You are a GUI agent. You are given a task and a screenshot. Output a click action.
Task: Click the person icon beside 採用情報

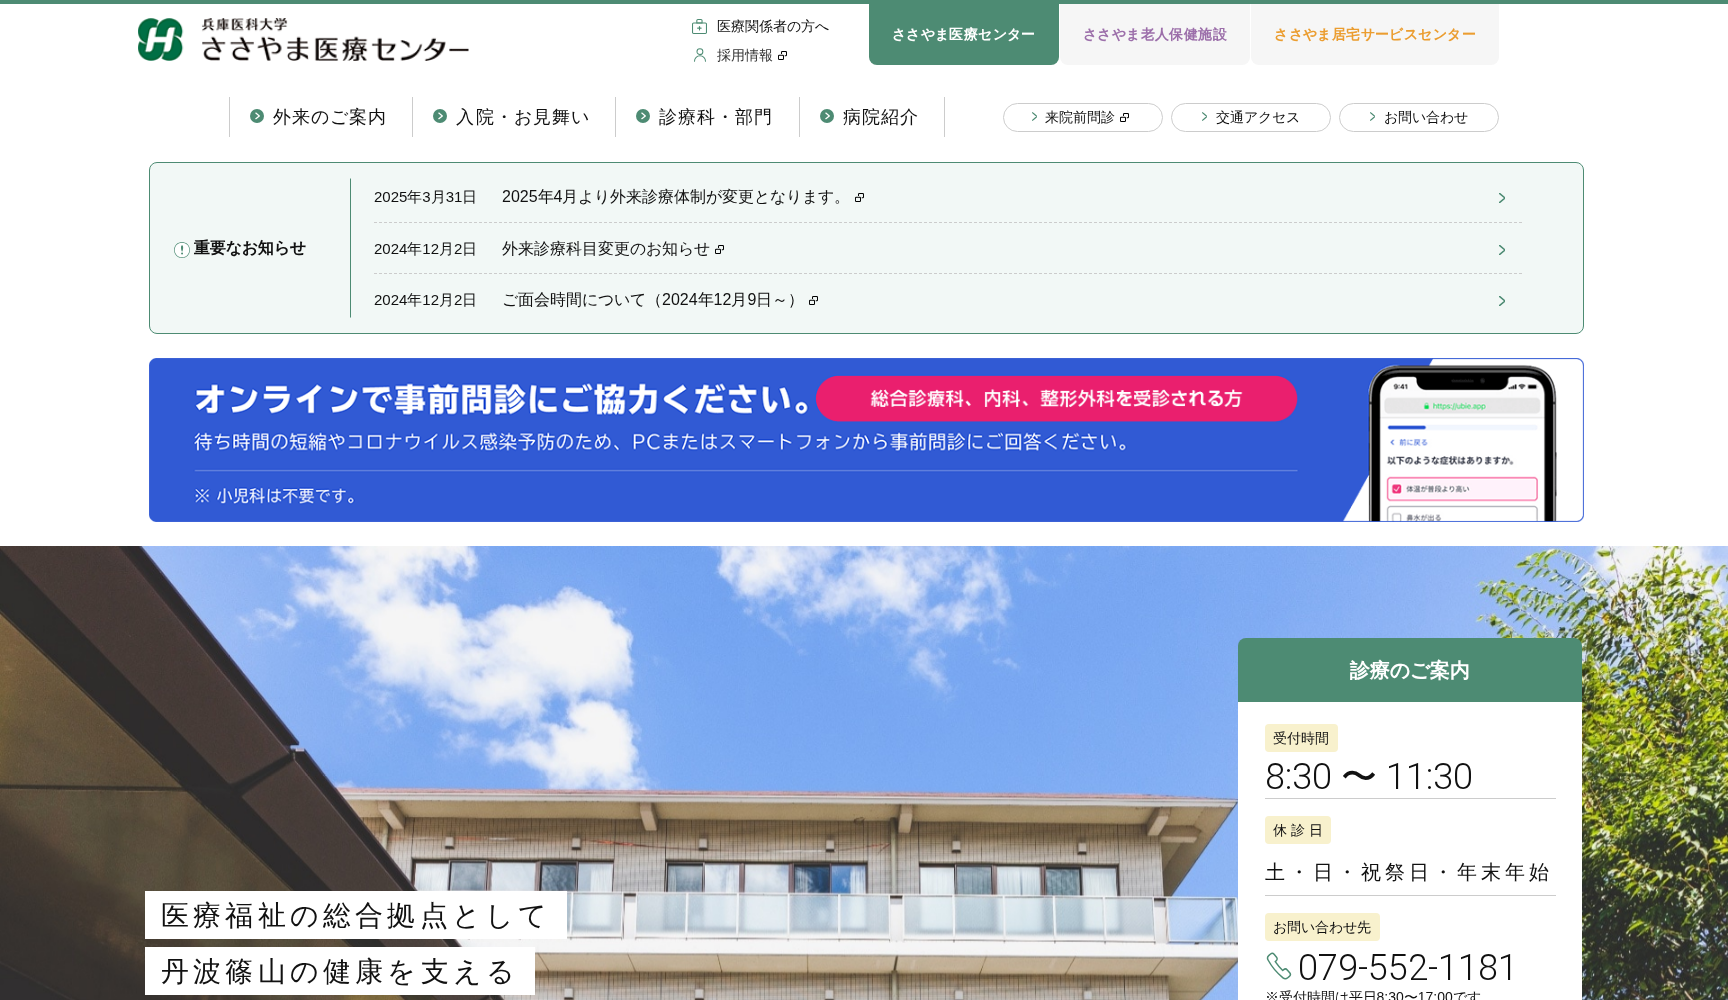(700, 55)
